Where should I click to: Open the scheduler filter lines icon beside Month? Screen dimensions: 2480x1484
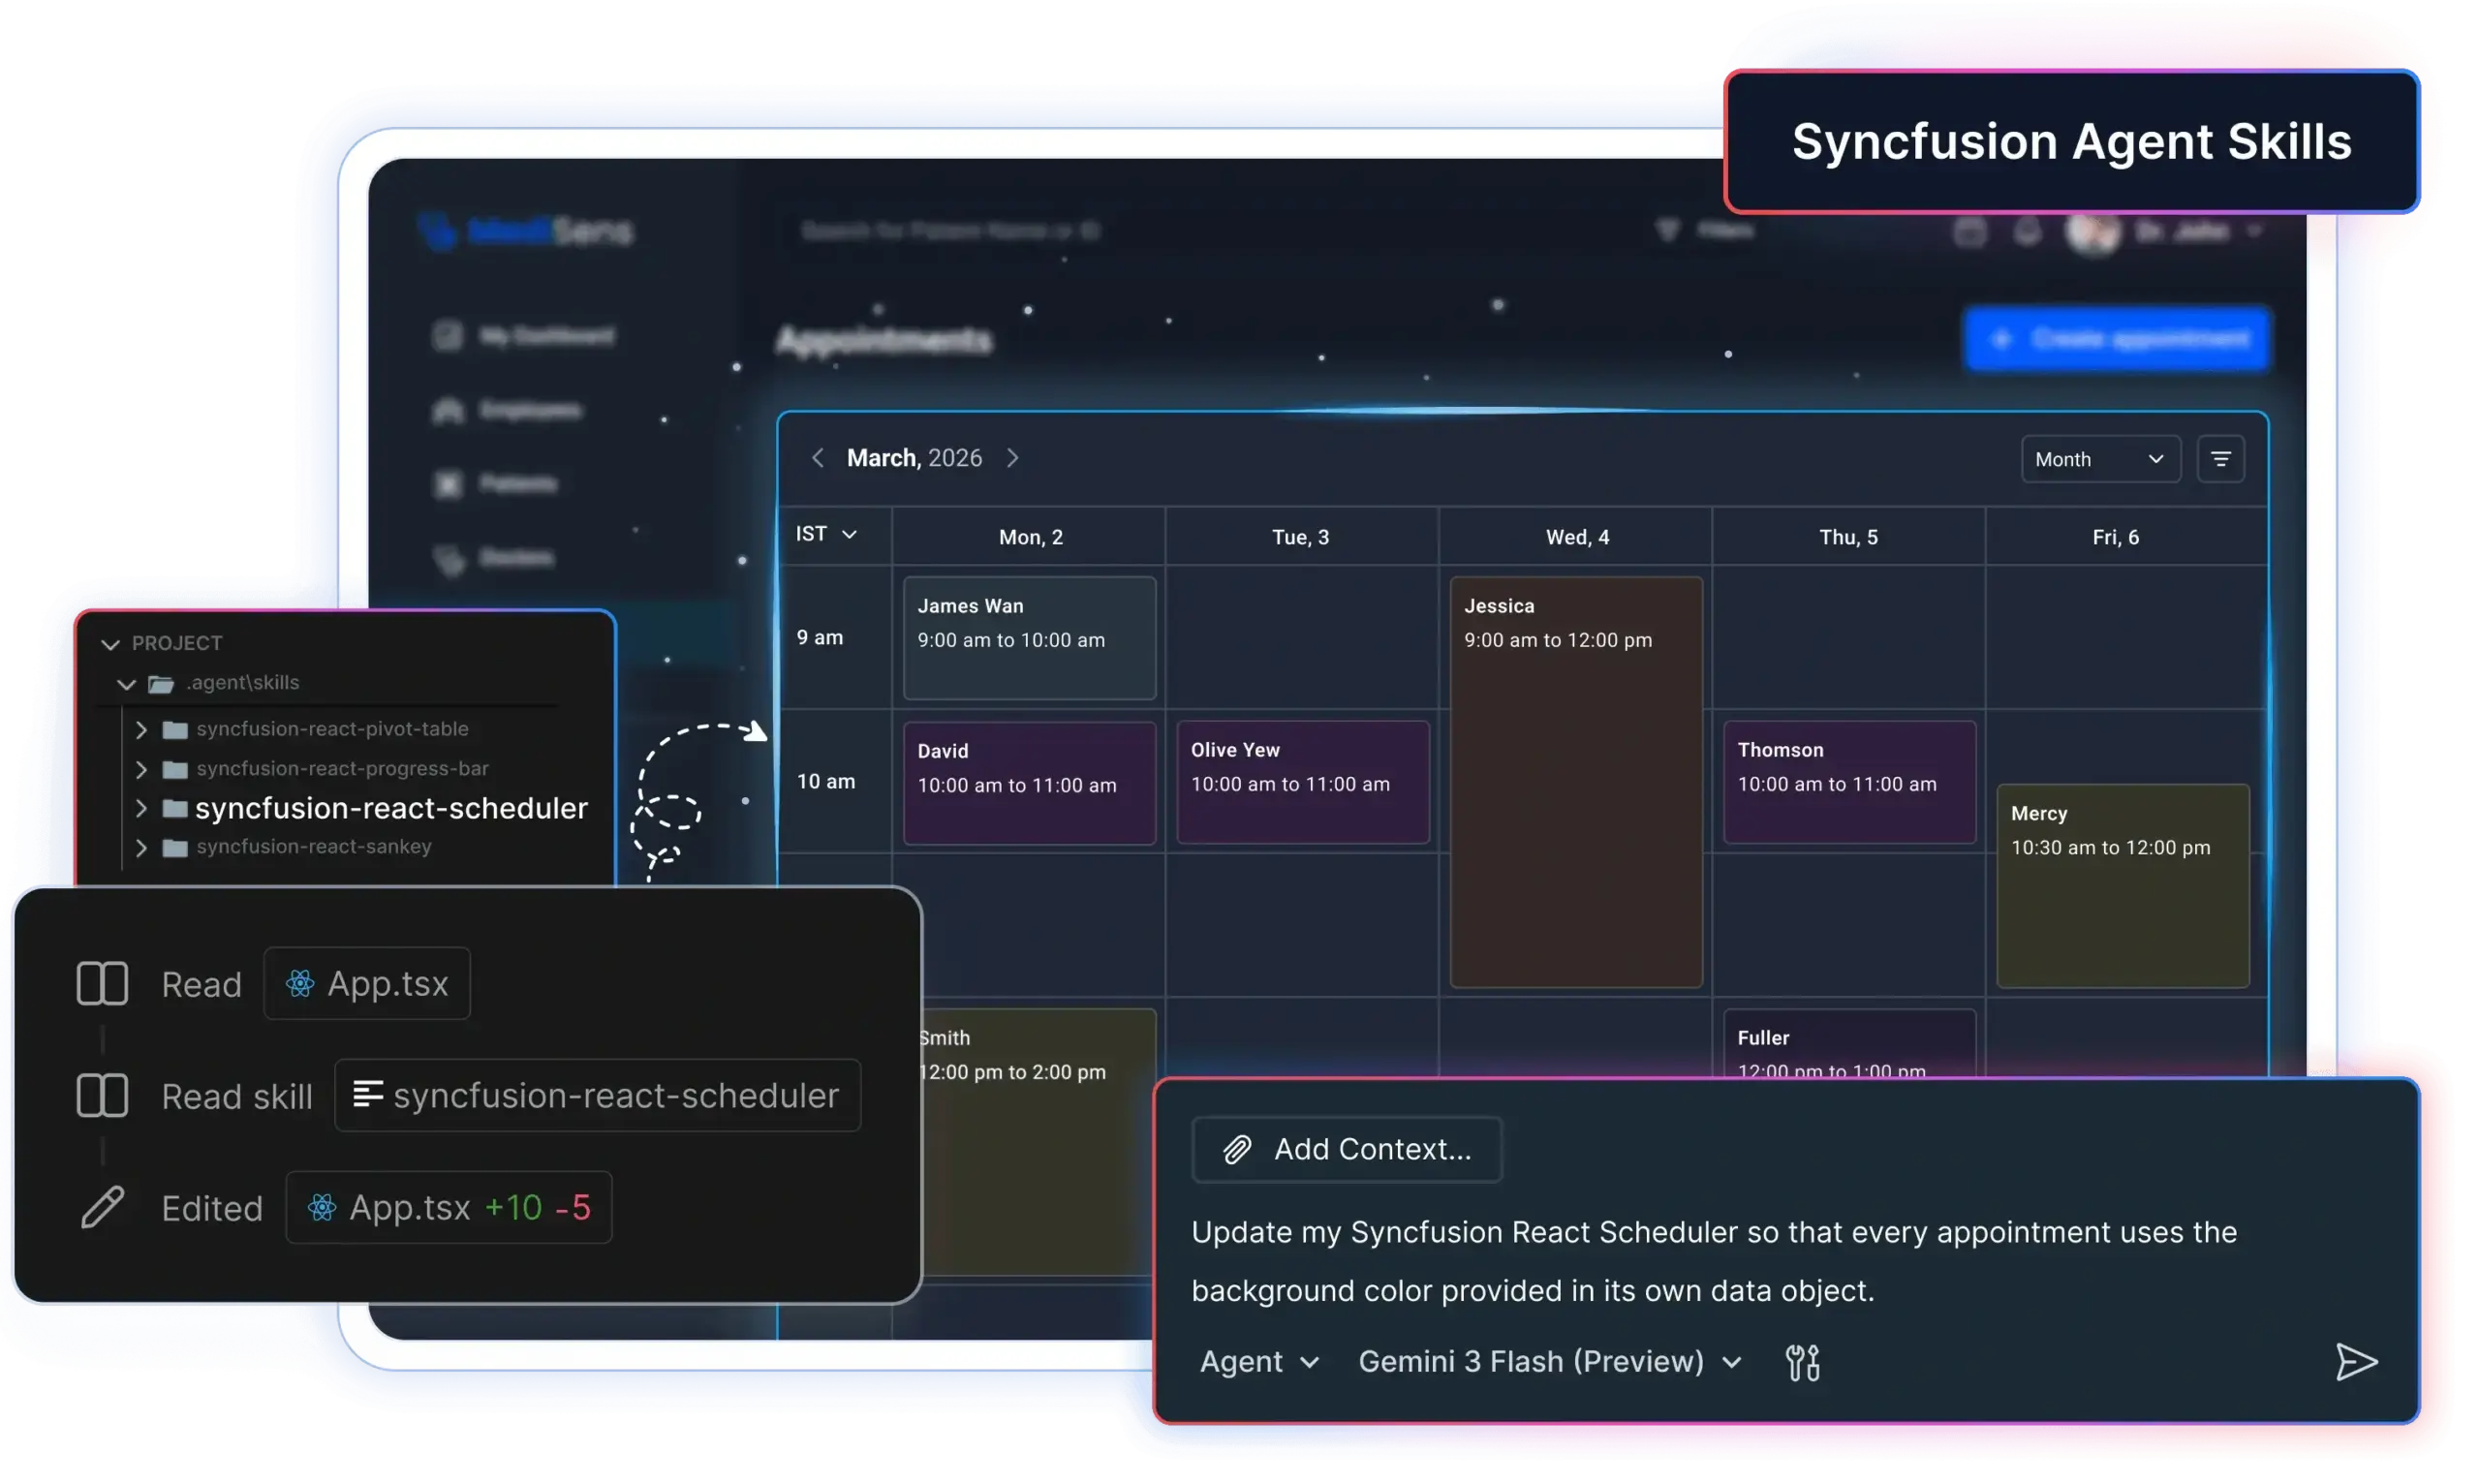point(2220,459)
